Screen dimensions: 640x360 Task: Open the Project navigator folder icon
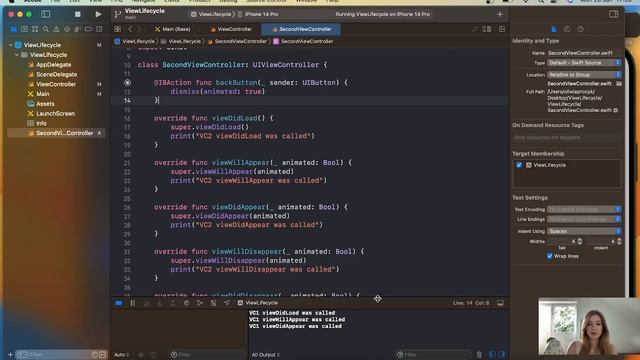coord(14,29)
